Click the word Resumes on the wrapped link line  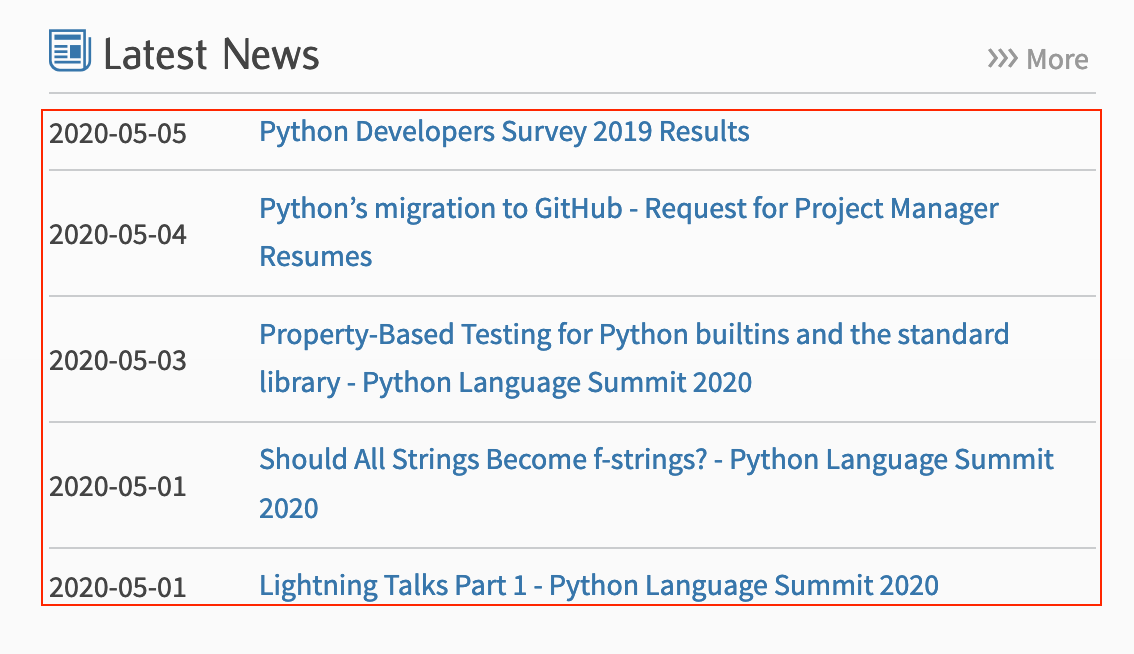tap(315, 257)
